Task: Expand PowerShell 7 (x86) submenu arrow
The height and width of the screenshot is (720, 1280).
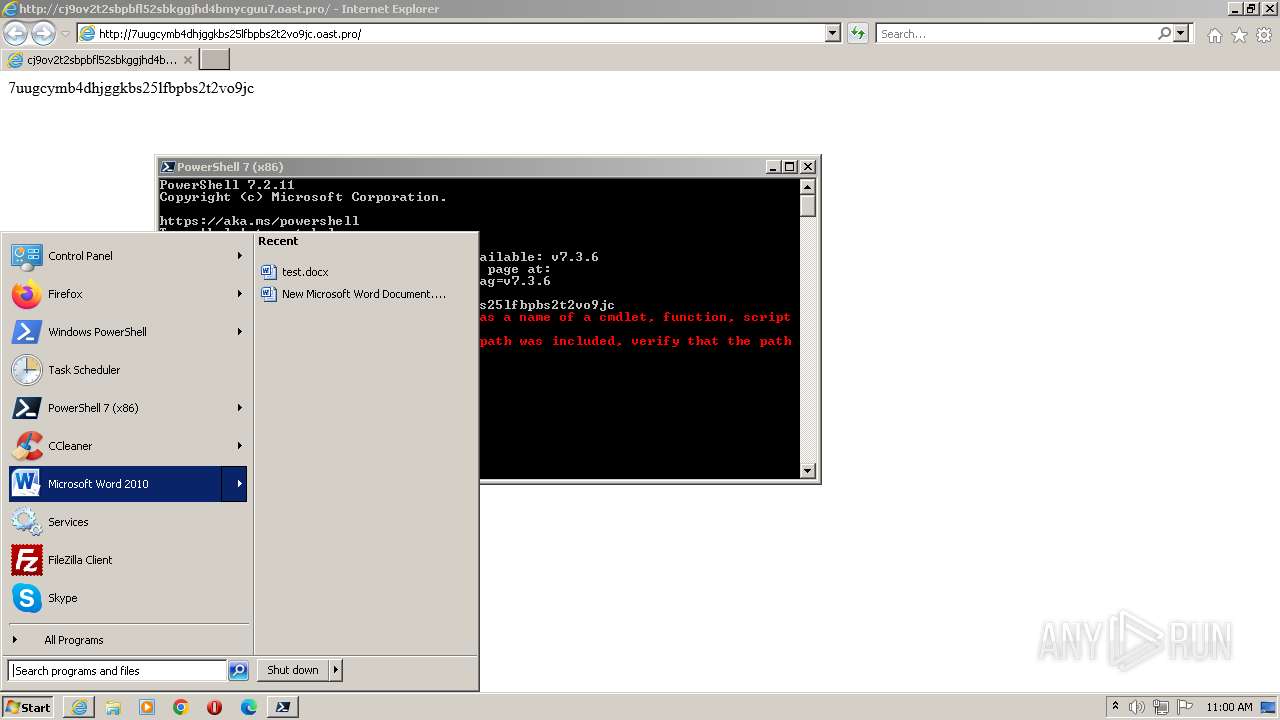Action: 239,408
